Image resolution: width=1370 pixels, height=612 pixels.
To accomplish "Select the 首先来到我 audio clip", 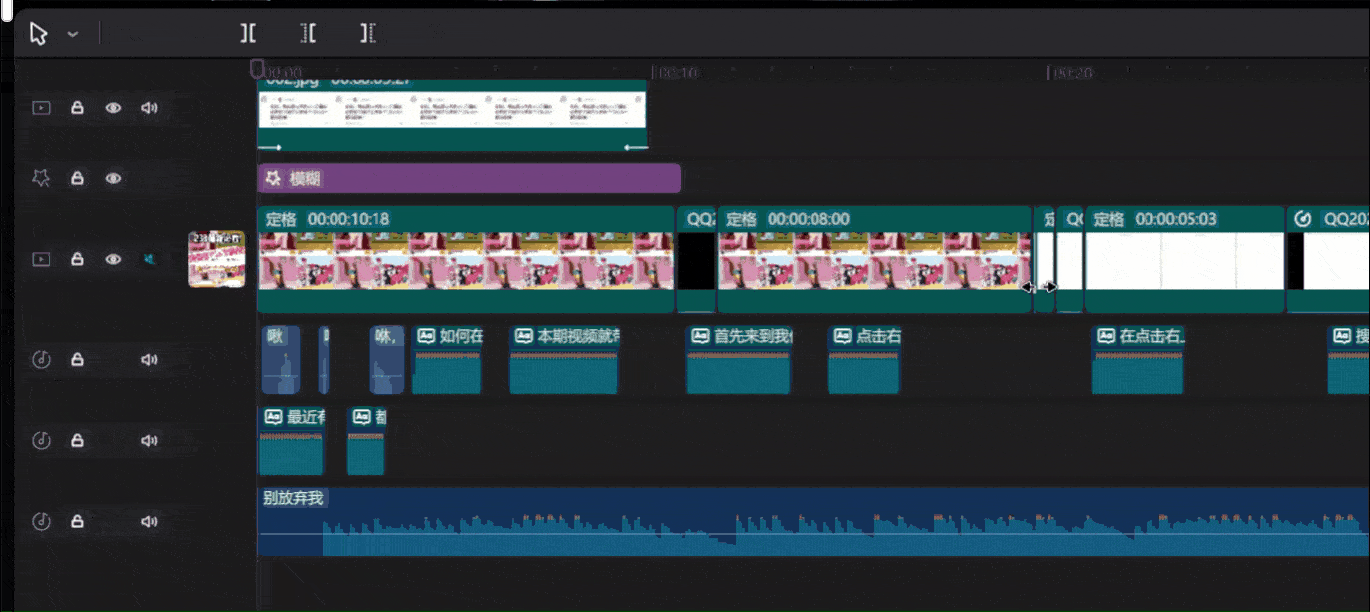I will (x=739, y=360).
